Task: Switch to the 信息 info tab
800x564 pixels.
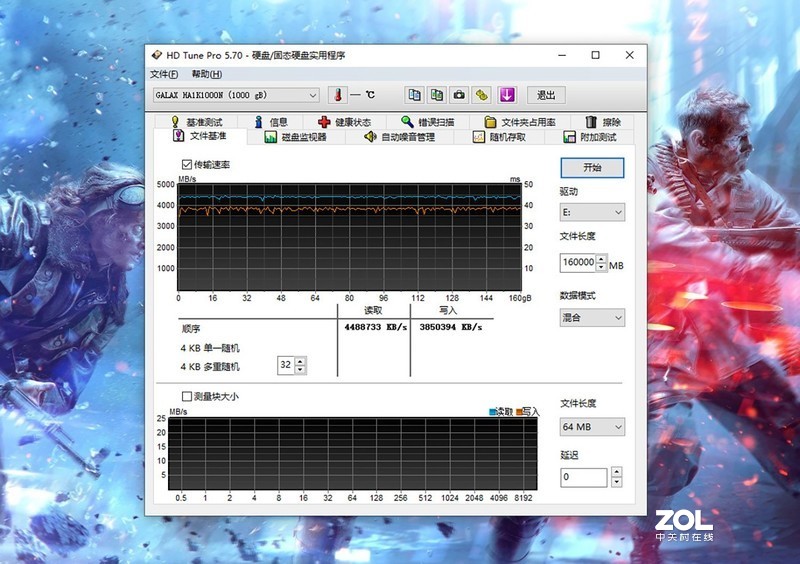Action: click(271, 122)
